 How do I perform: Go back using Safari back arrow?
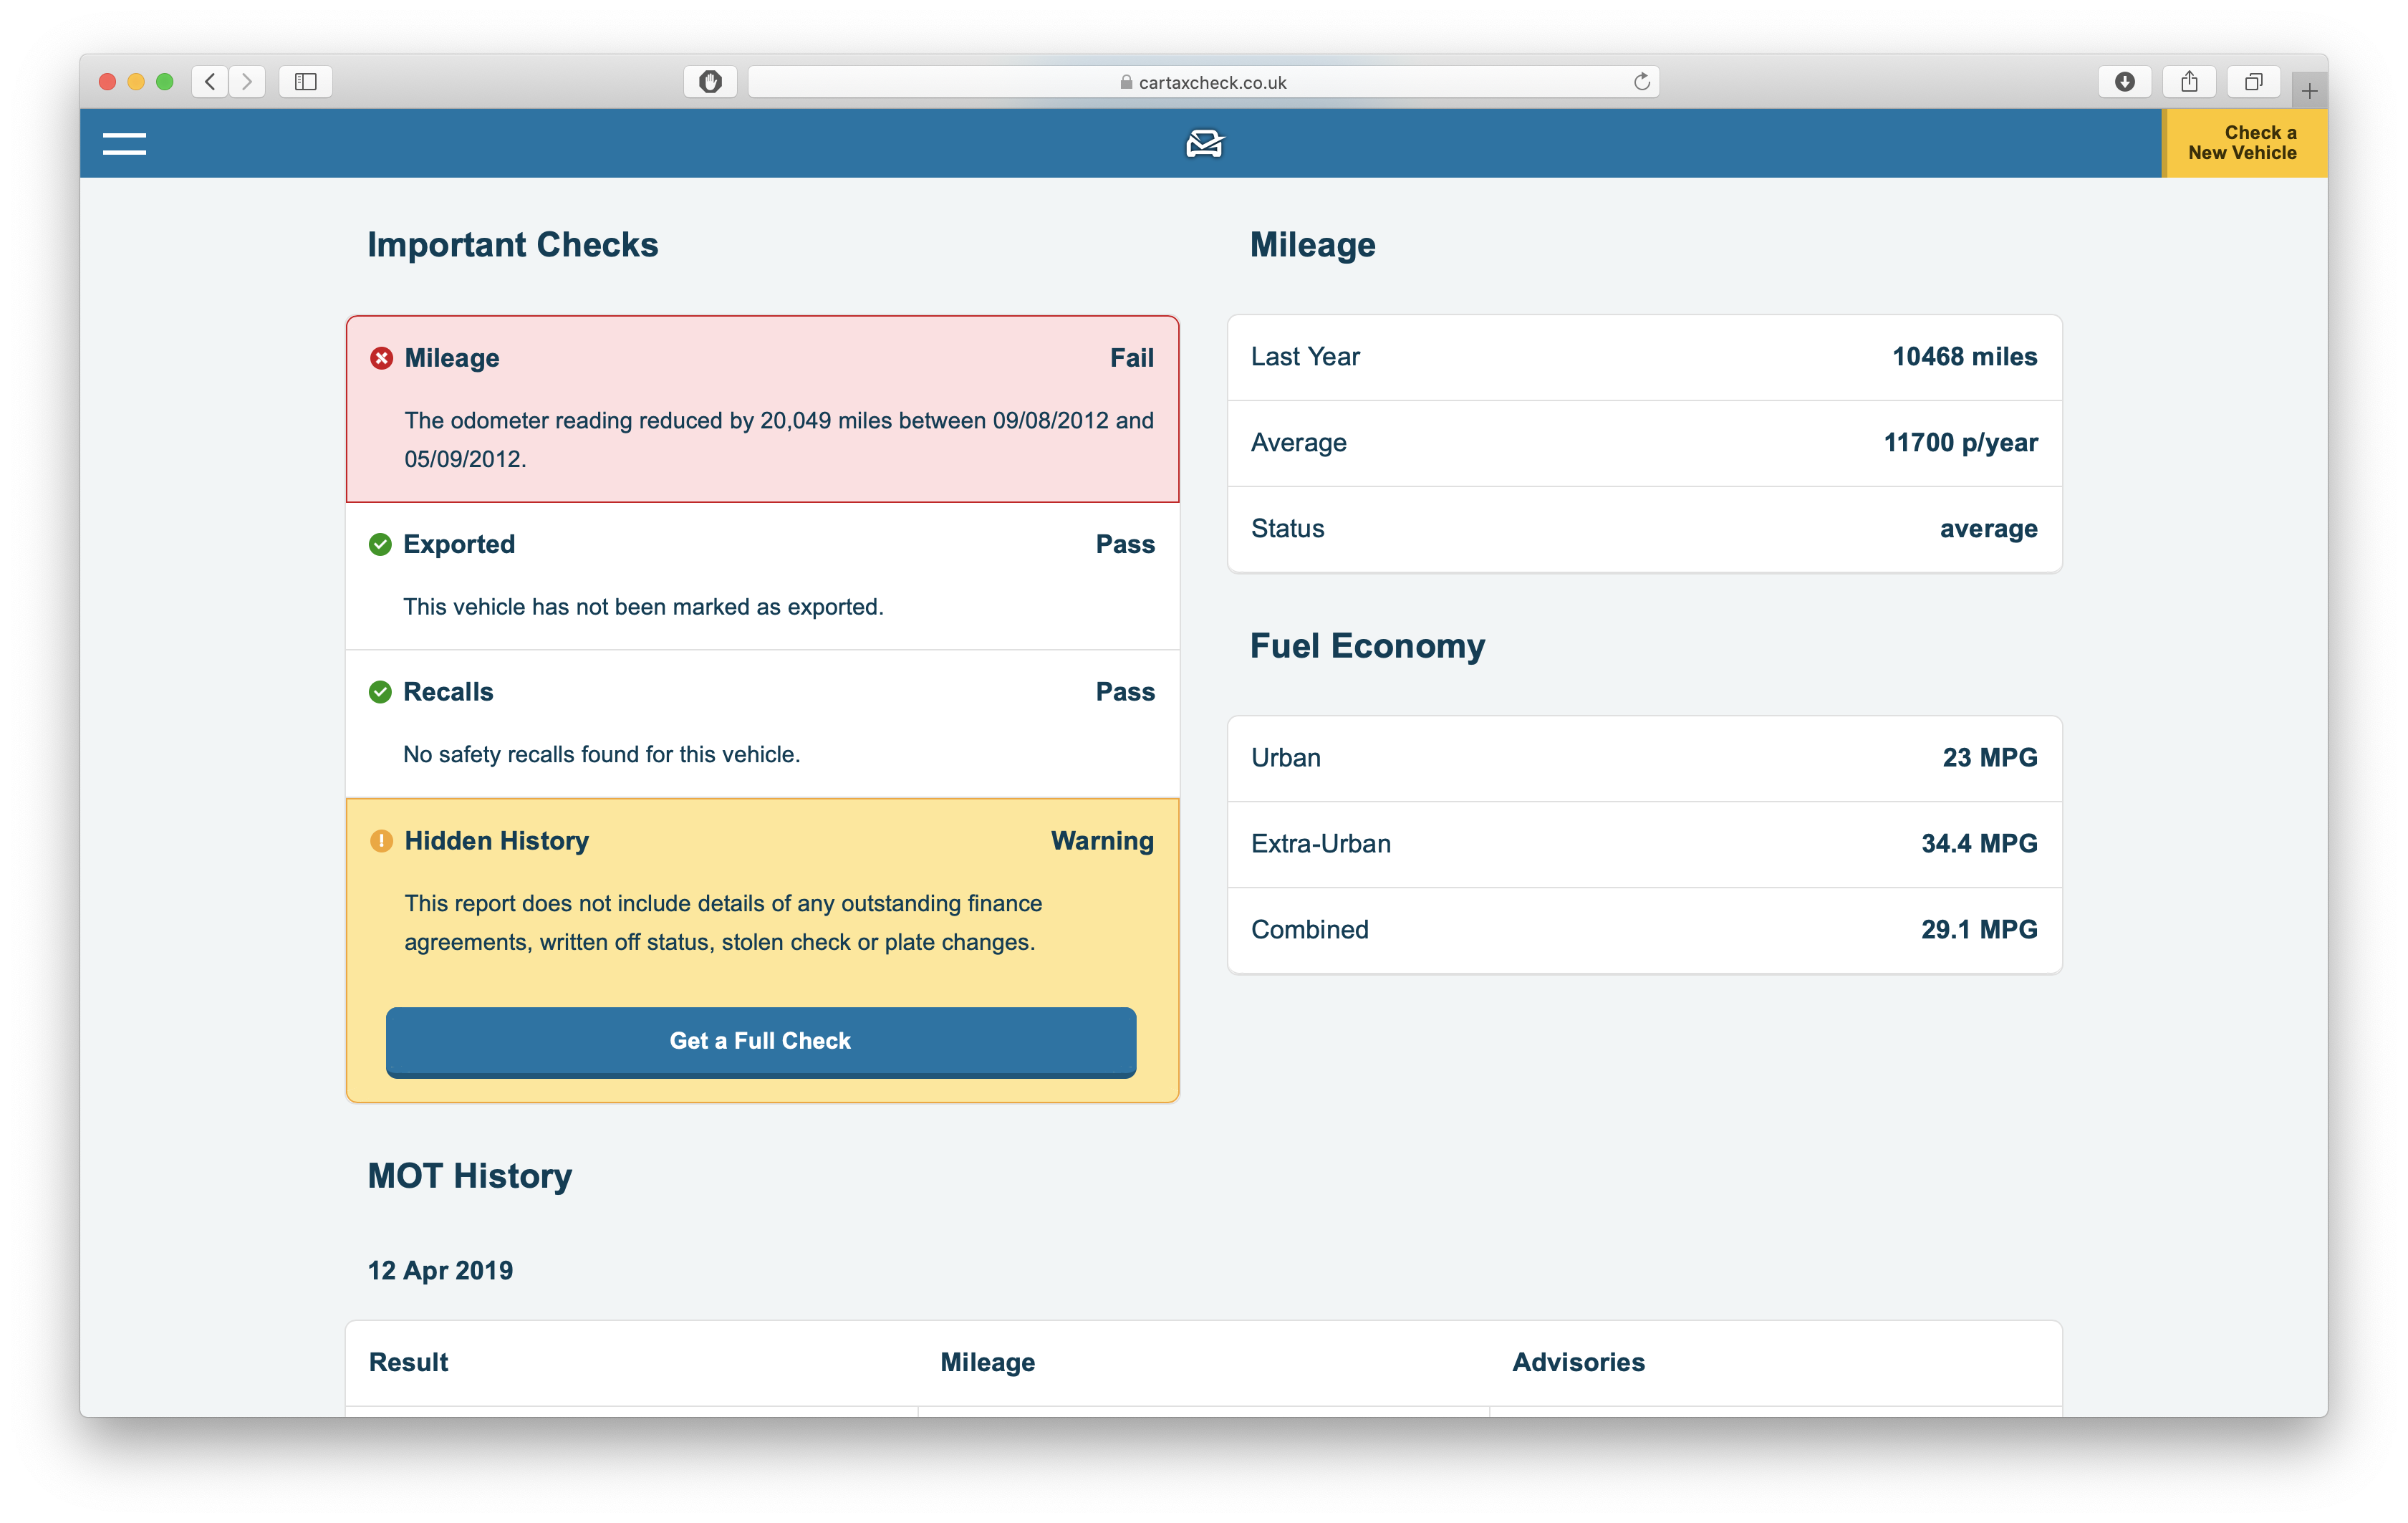pyautogui.click(x=210, y=82)
